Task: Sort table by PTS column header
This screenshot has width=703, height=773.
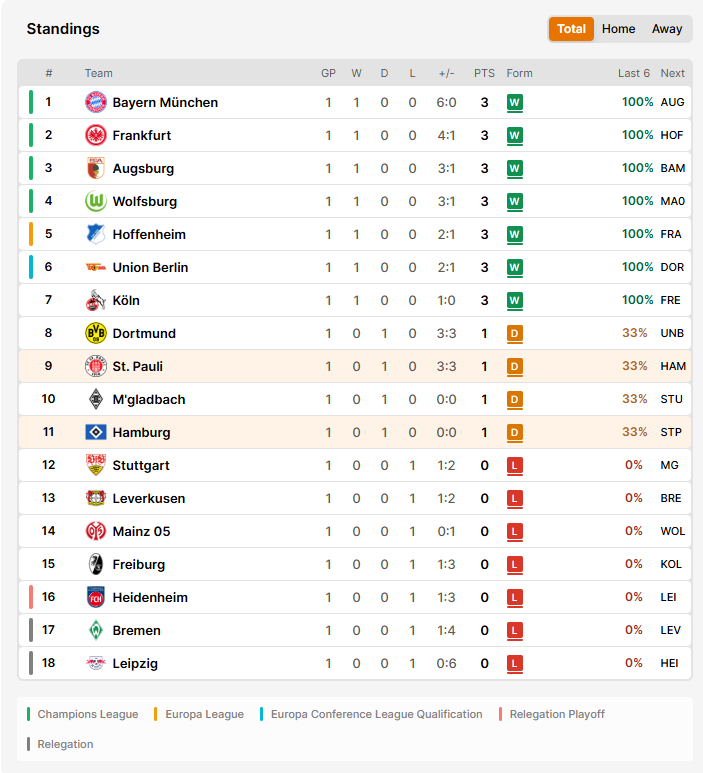Action: pos(484,73)
